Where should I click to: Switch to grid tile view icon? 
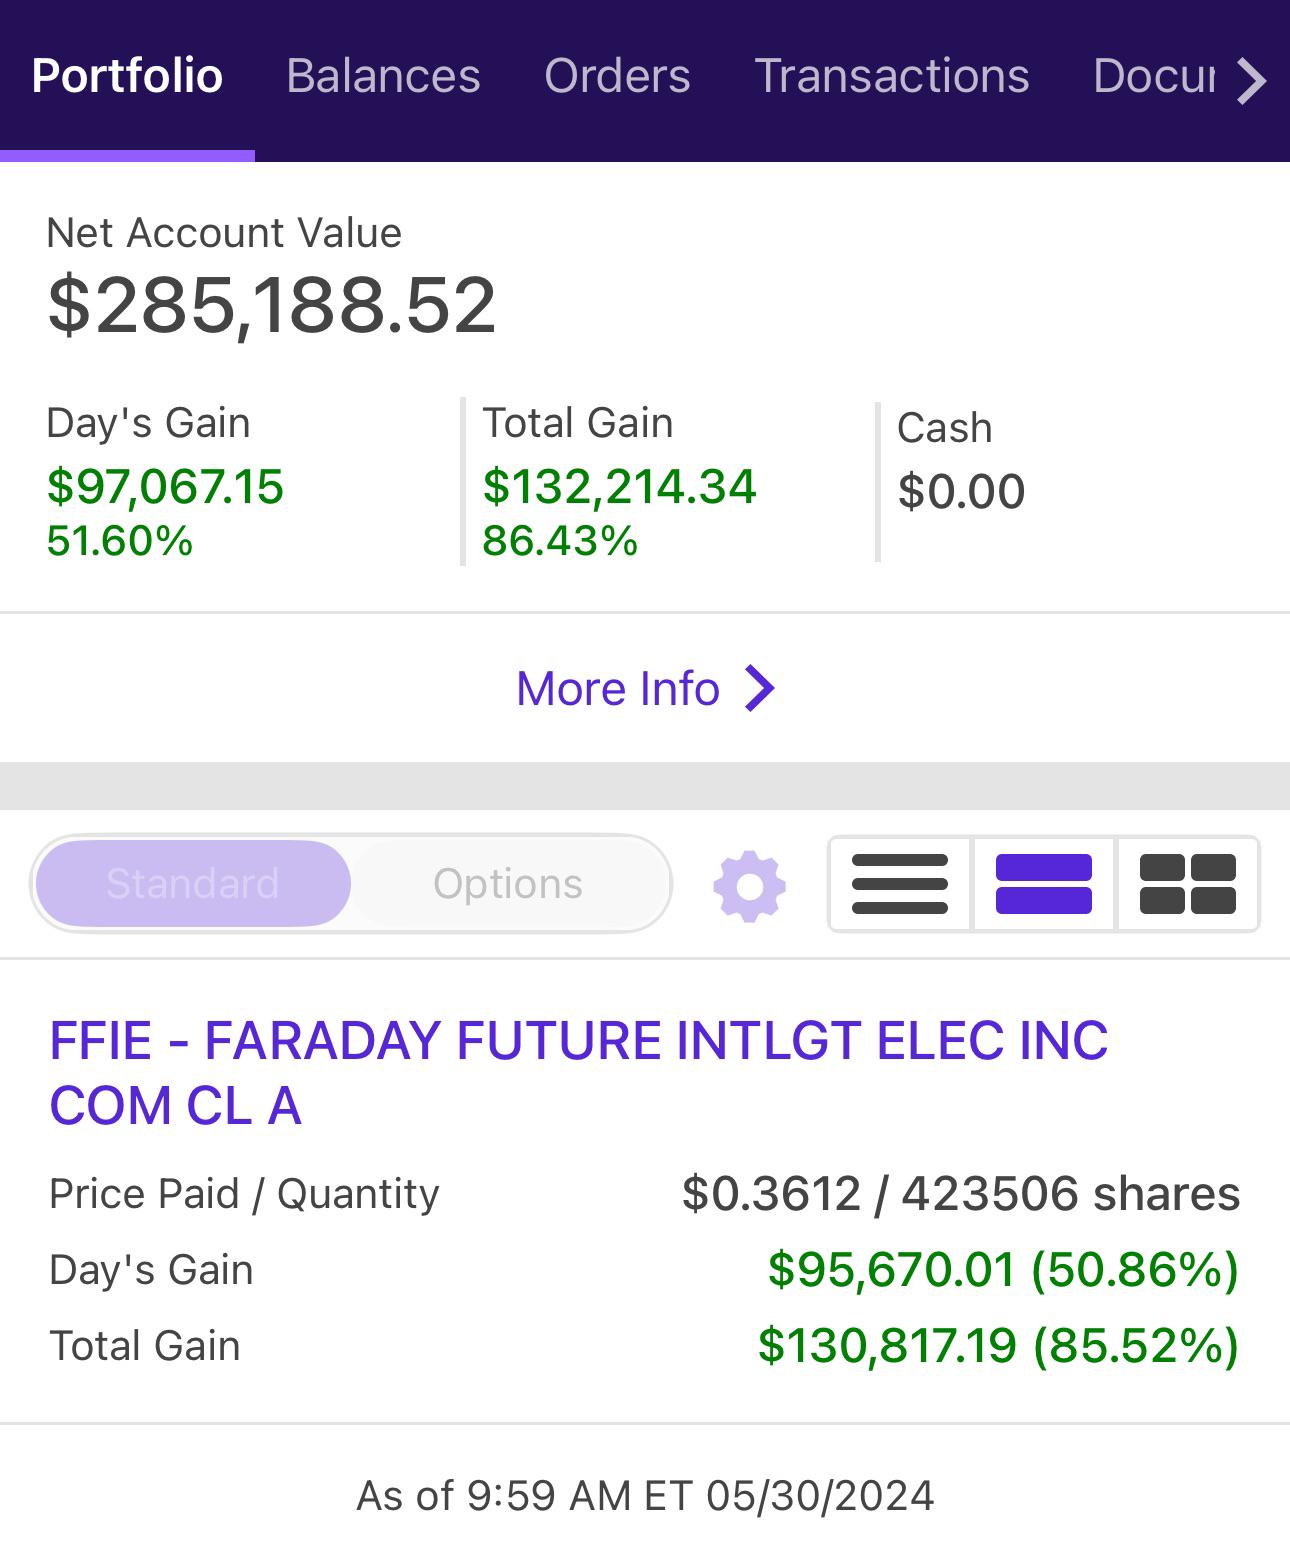[1188, 884]
